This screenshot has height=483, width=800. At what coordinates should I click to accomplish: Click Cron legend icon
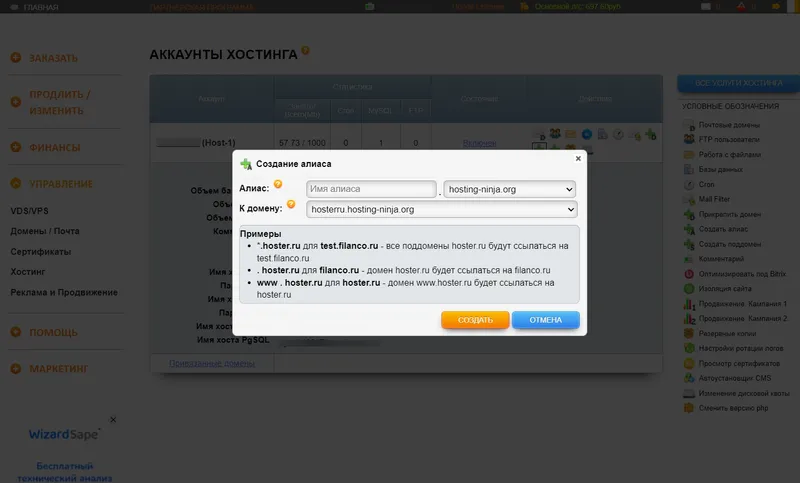click(x=689, y=184)
